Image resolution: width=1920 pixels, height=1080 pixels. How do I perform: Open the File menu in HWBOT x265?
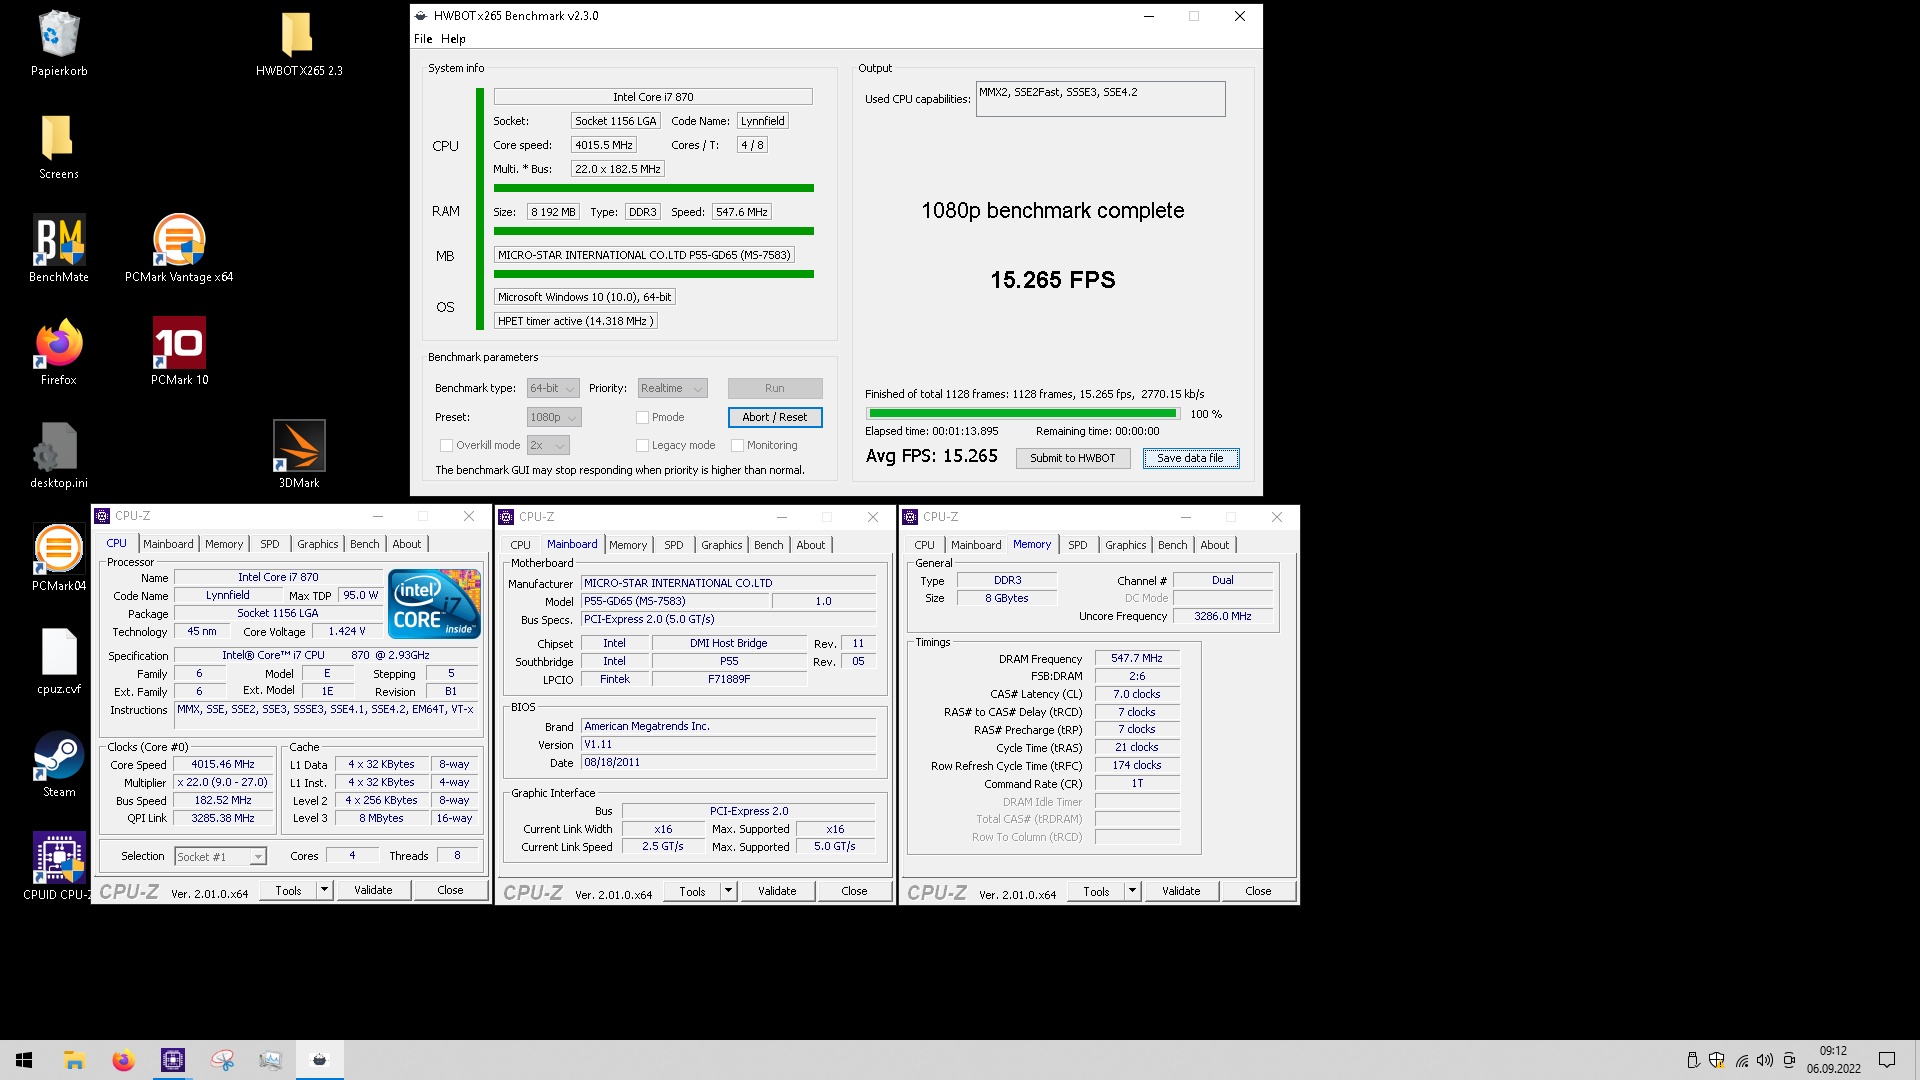[423, 39]
